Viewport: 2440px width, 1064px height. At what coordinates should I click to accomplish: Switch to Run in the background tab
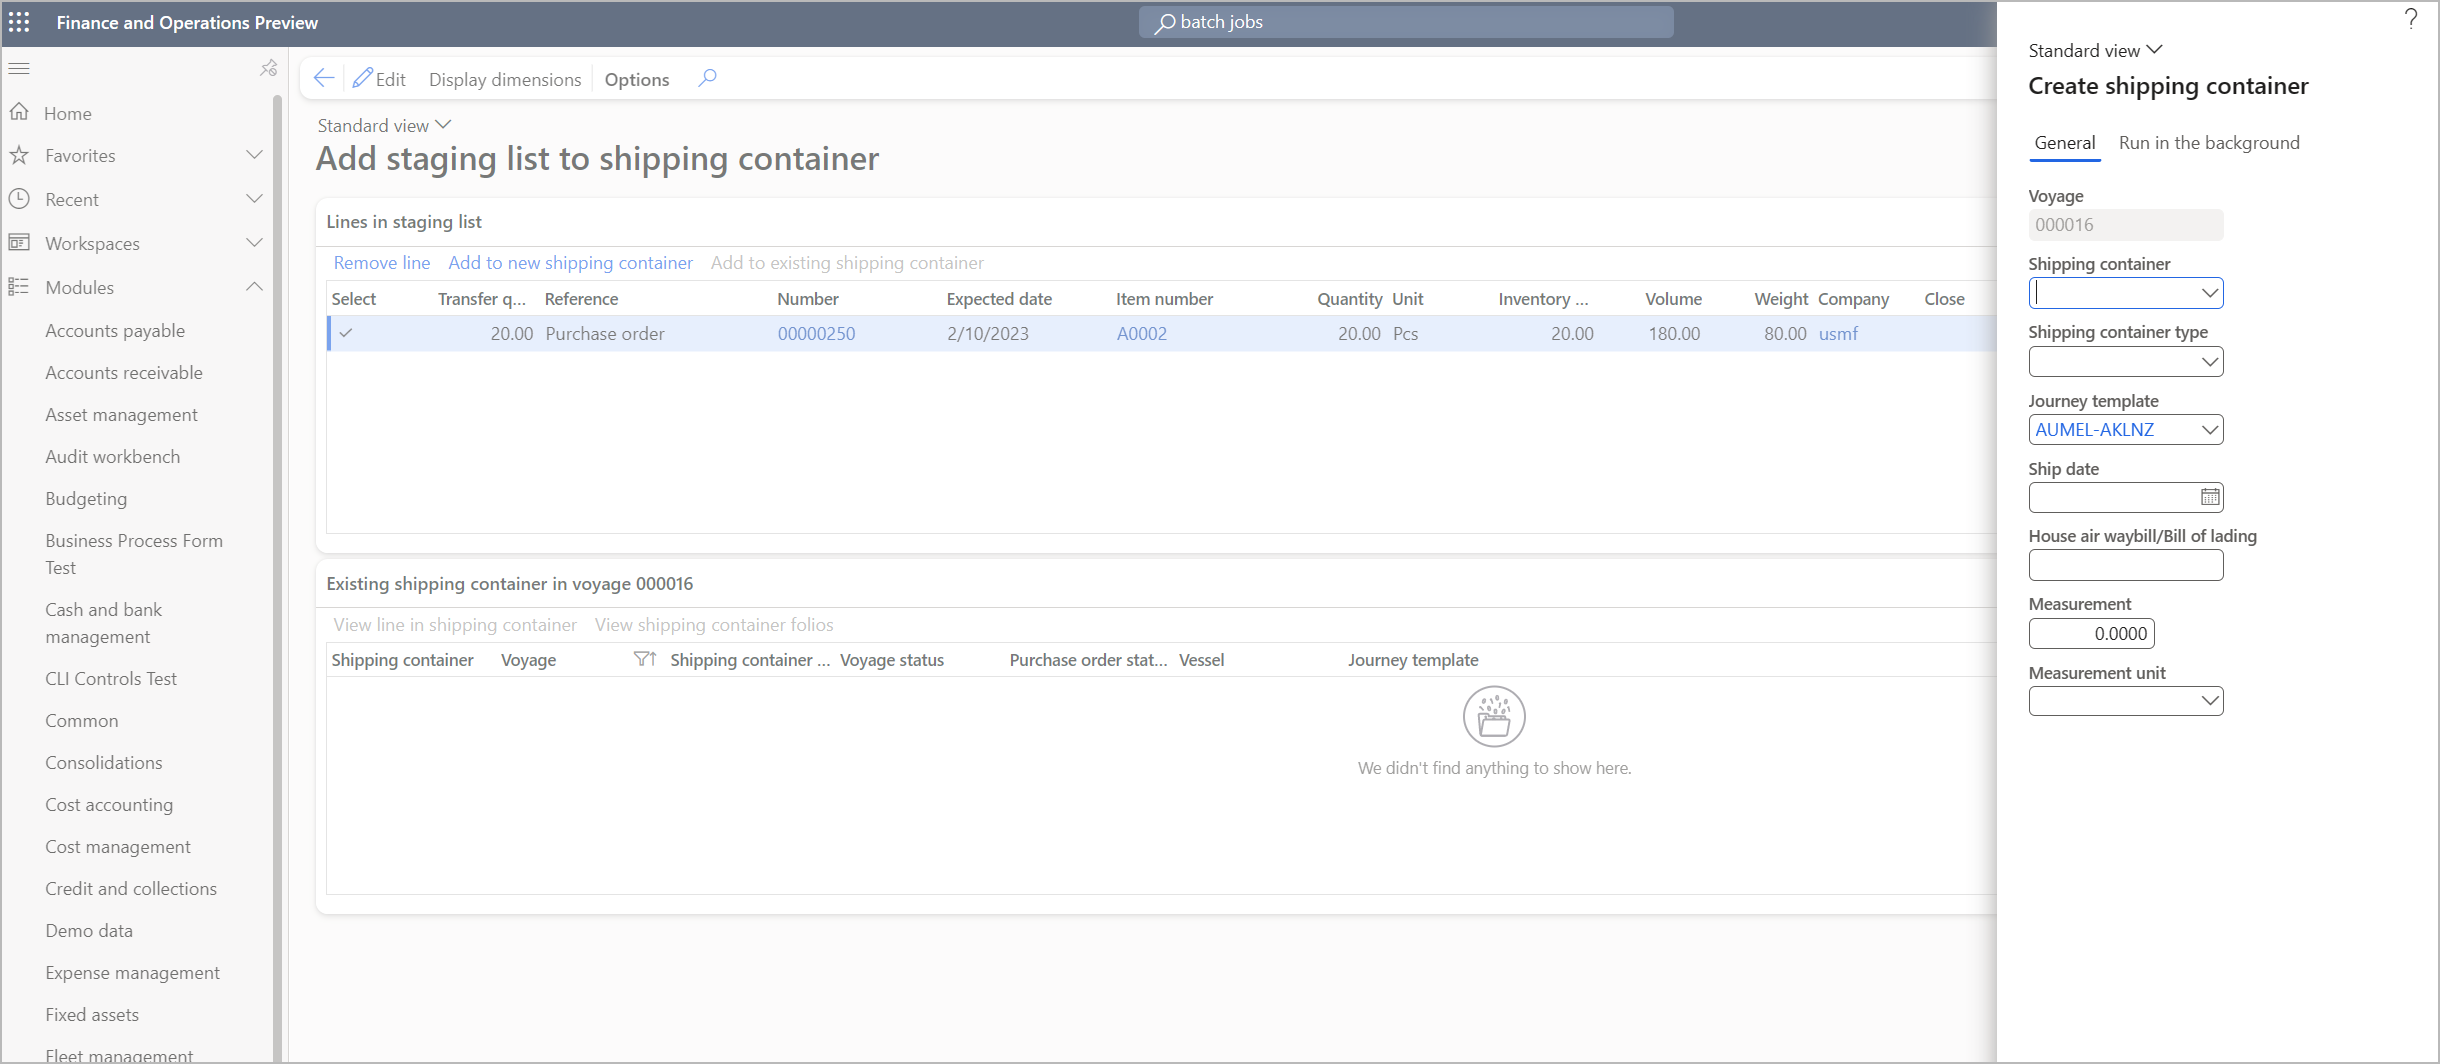[2209, 142]
